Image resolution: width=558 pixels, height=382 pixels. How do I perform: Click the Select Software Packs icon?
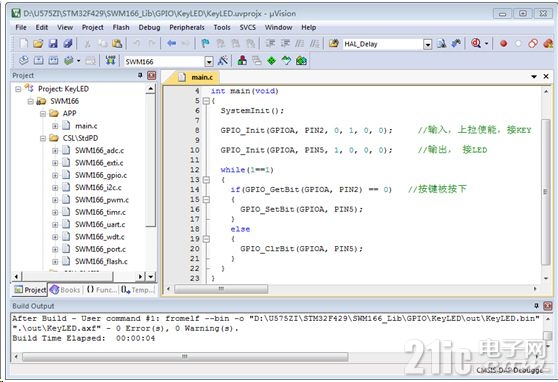[286, 61]
